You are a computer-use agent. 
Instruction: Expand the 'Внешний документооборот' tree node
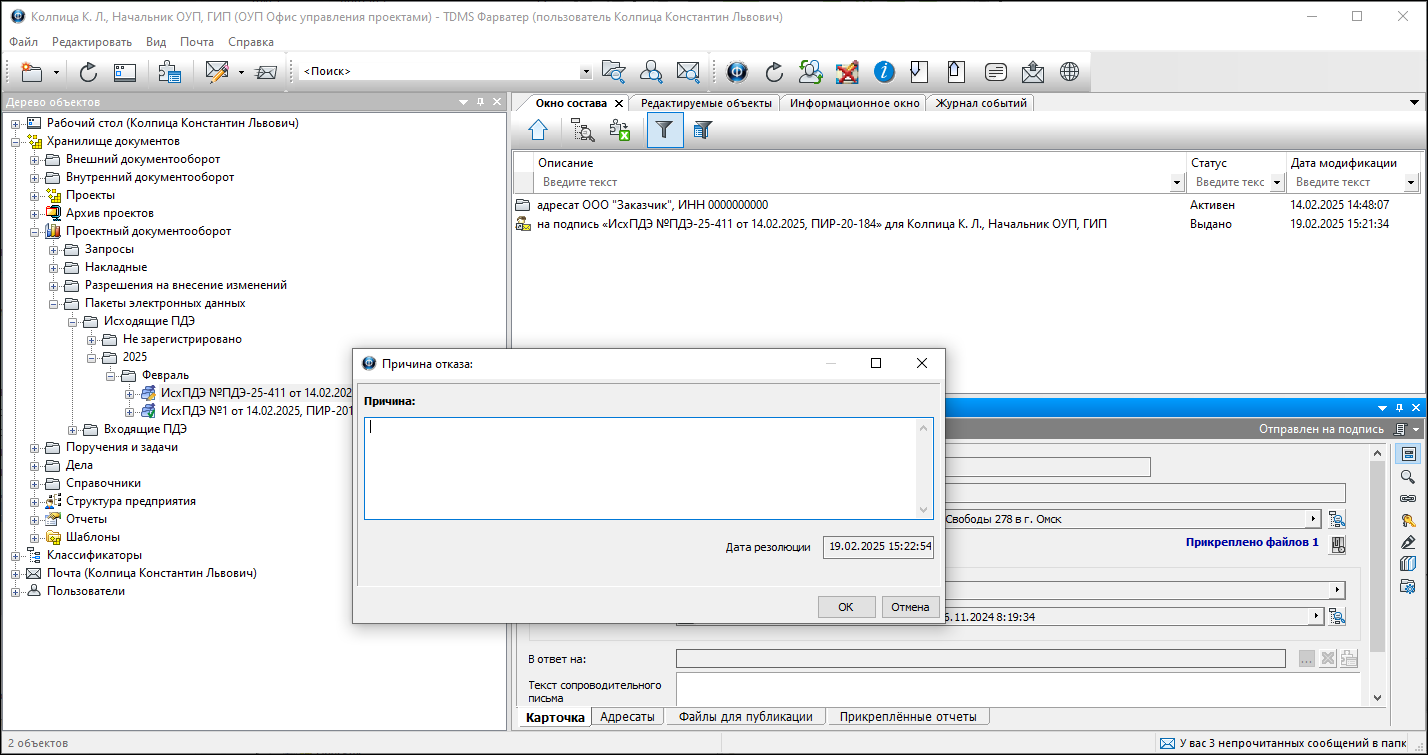(35, 159)
